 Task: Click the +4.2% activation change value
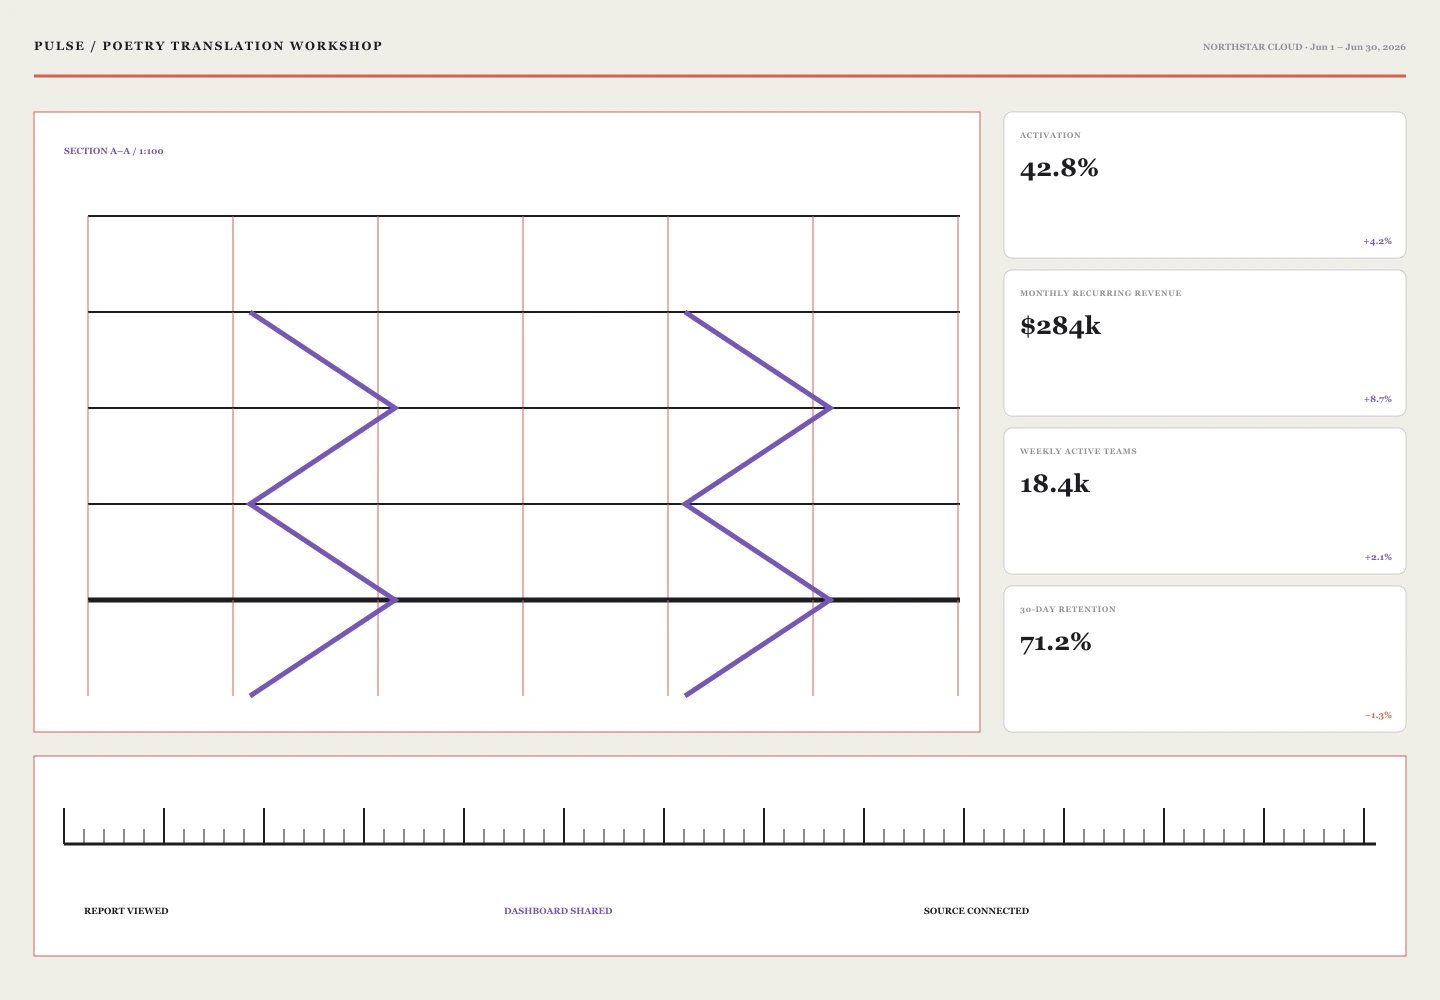(1377, 241)
